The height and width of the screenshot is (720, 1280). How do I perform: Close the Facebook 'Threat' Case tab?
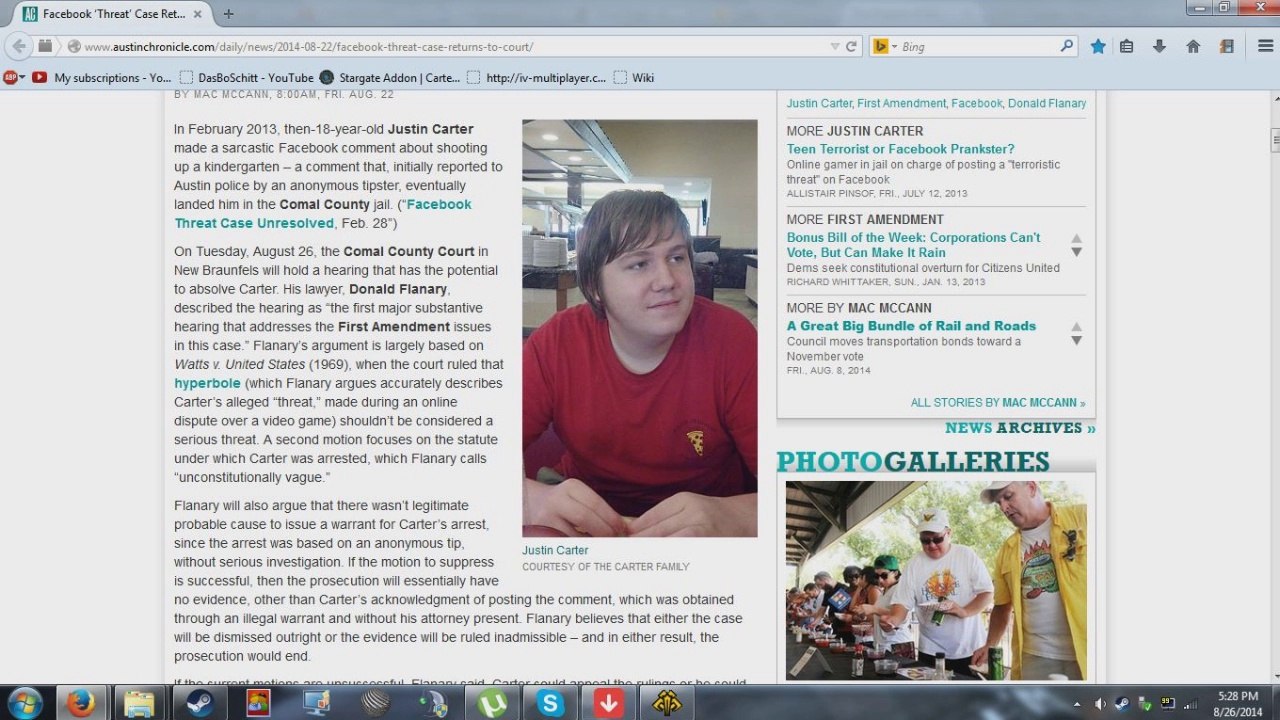[x=197, y=14]
